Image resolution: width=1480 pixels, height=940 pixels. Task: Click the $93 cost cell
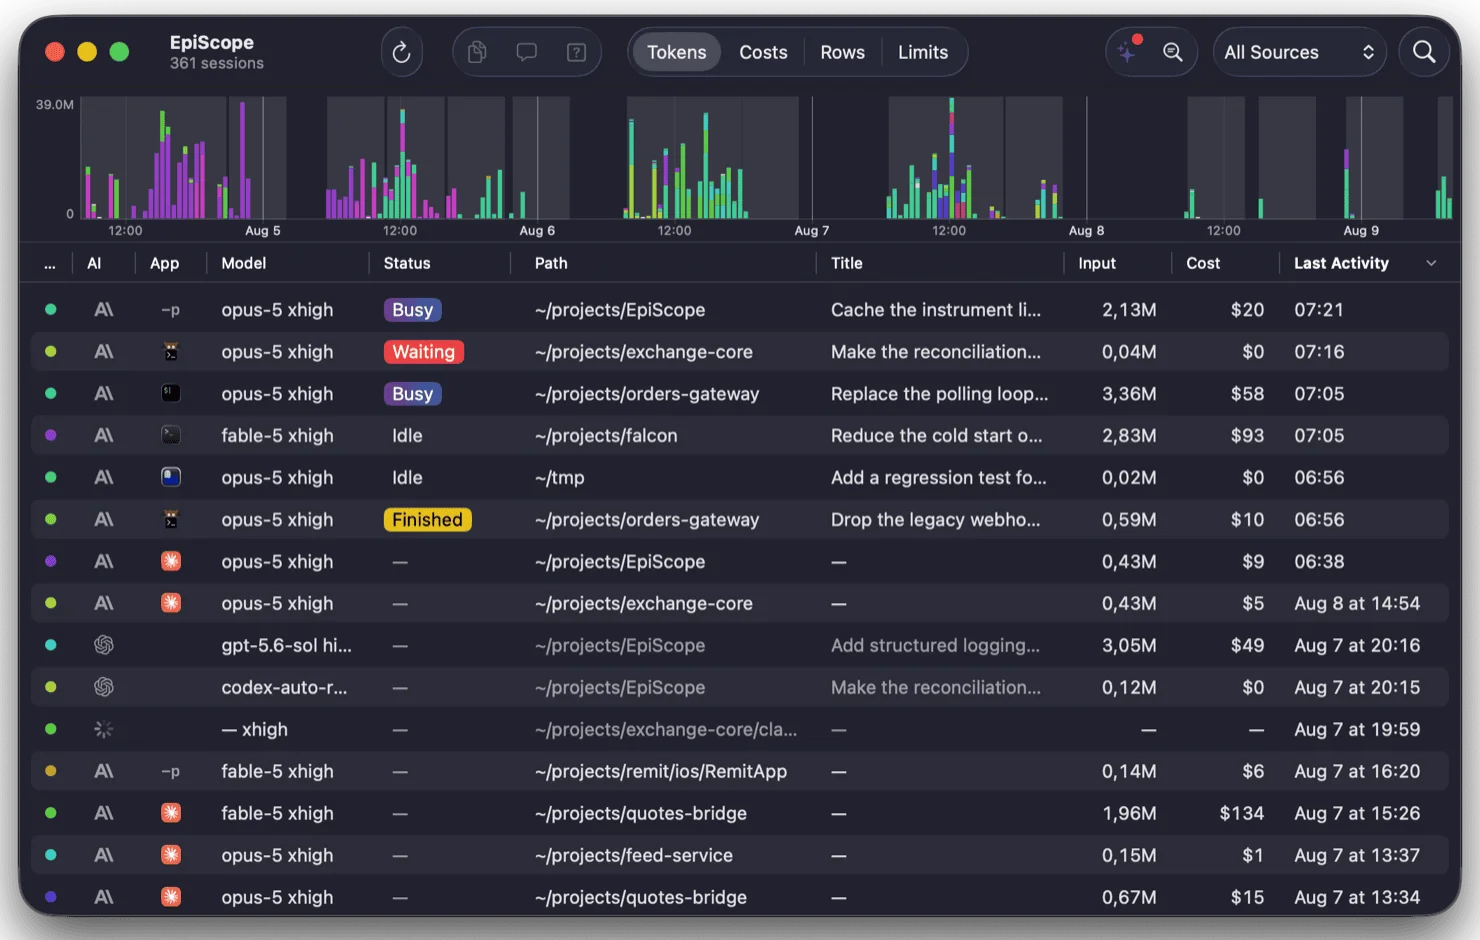click(x=1247, y=436)
